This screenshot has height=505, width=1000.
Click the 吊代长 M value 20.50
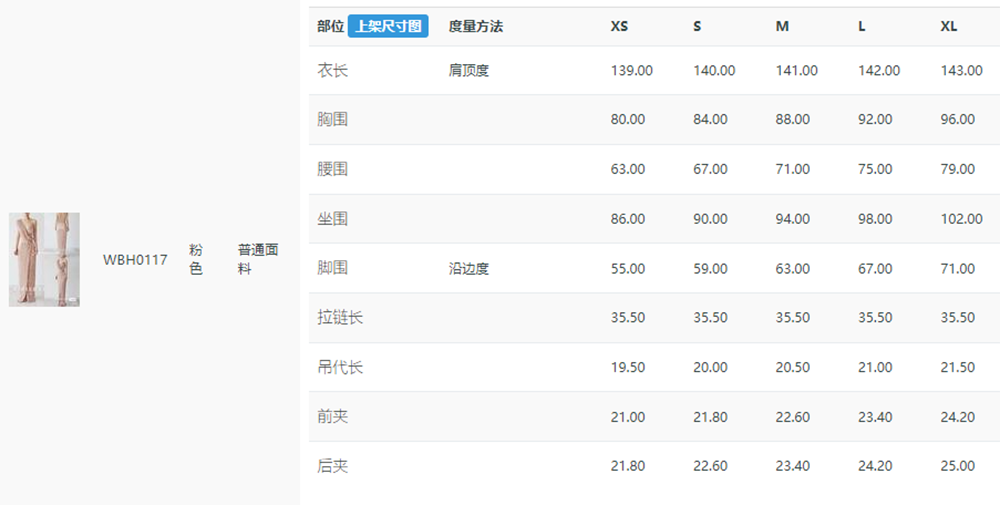[793, 367]
